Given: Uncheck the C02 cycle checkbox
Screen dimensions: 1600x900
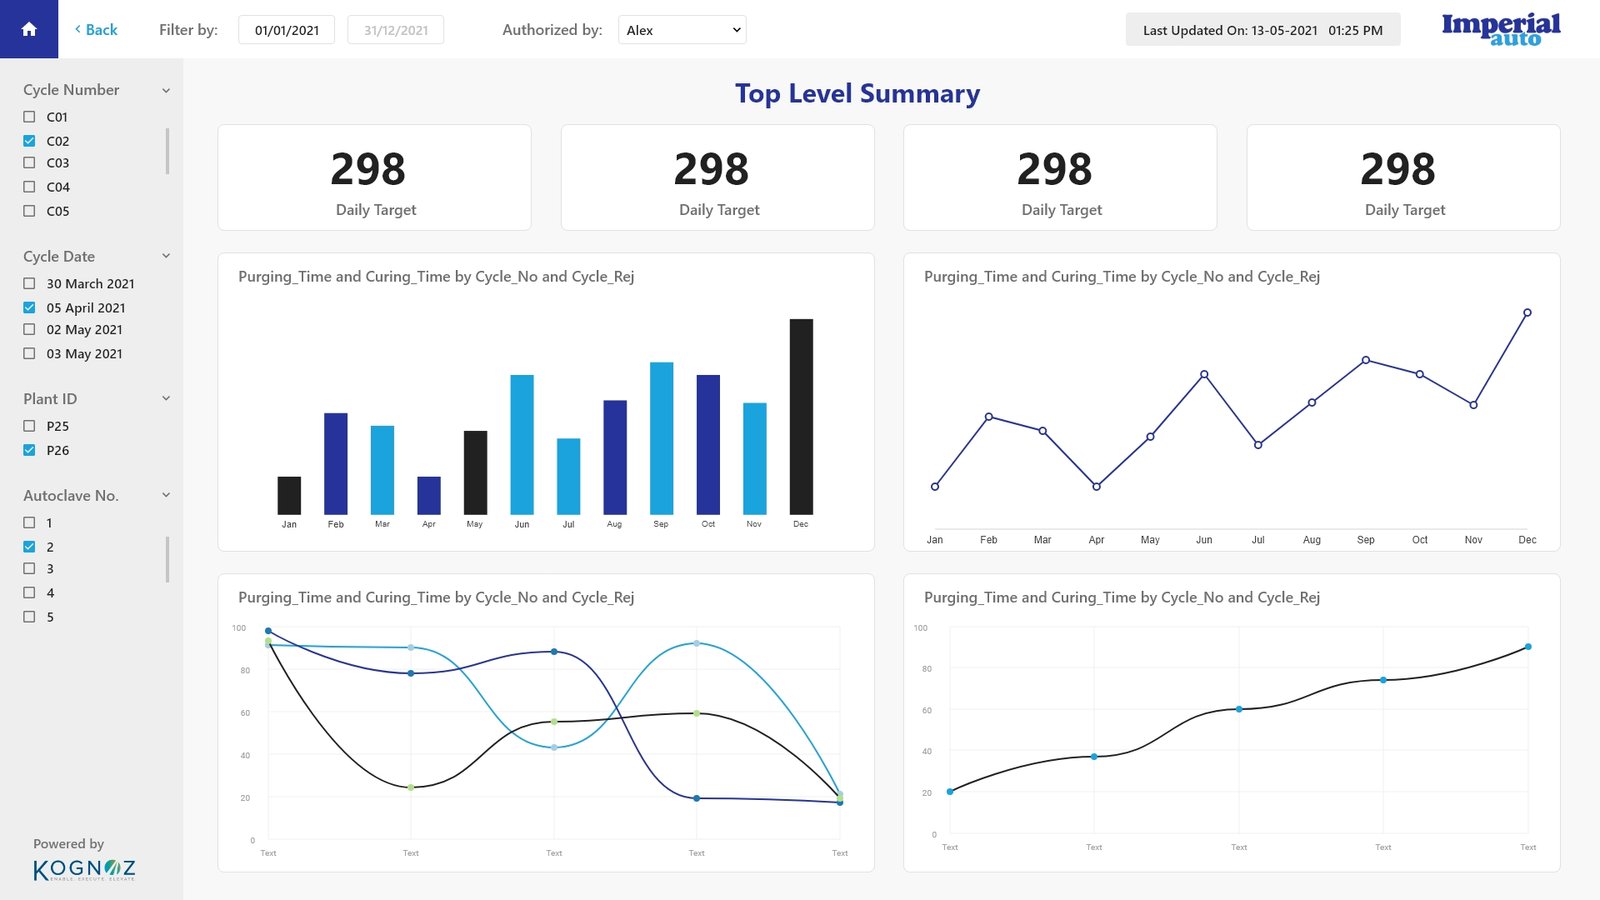Looking at the screenshot, I should point(29,141).
